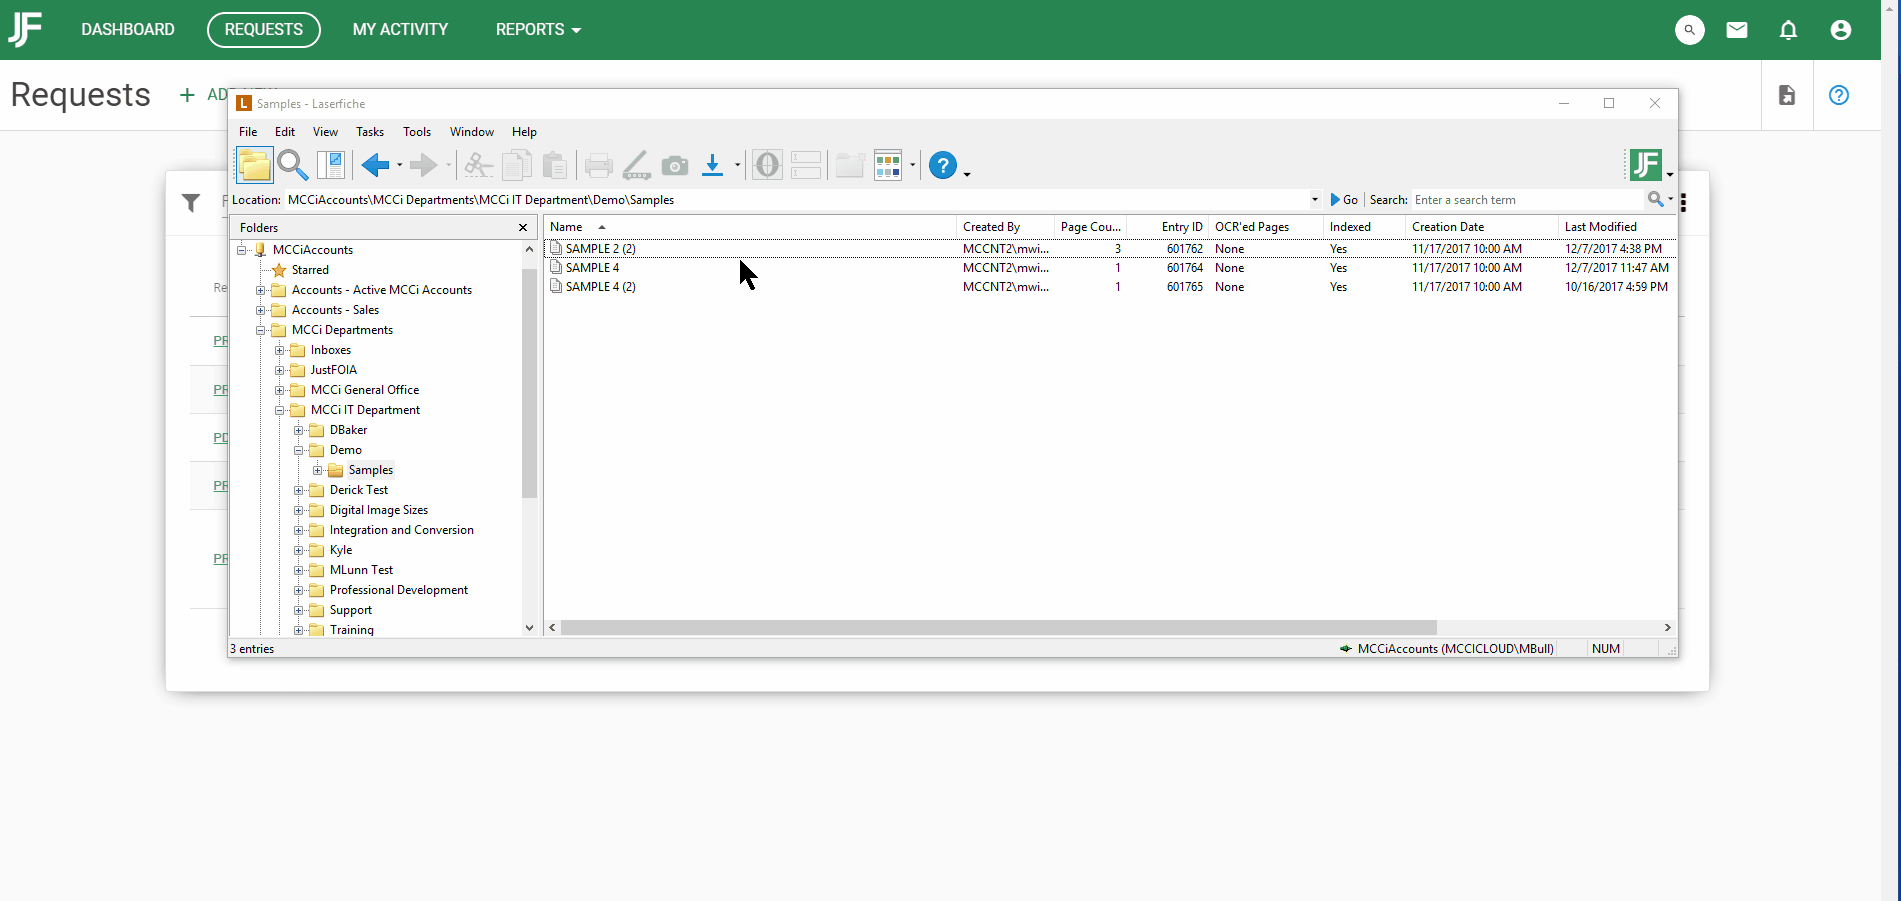Collapse the Demo folder node
This screenshot has width=1901, height=901.
coord(299,450)
